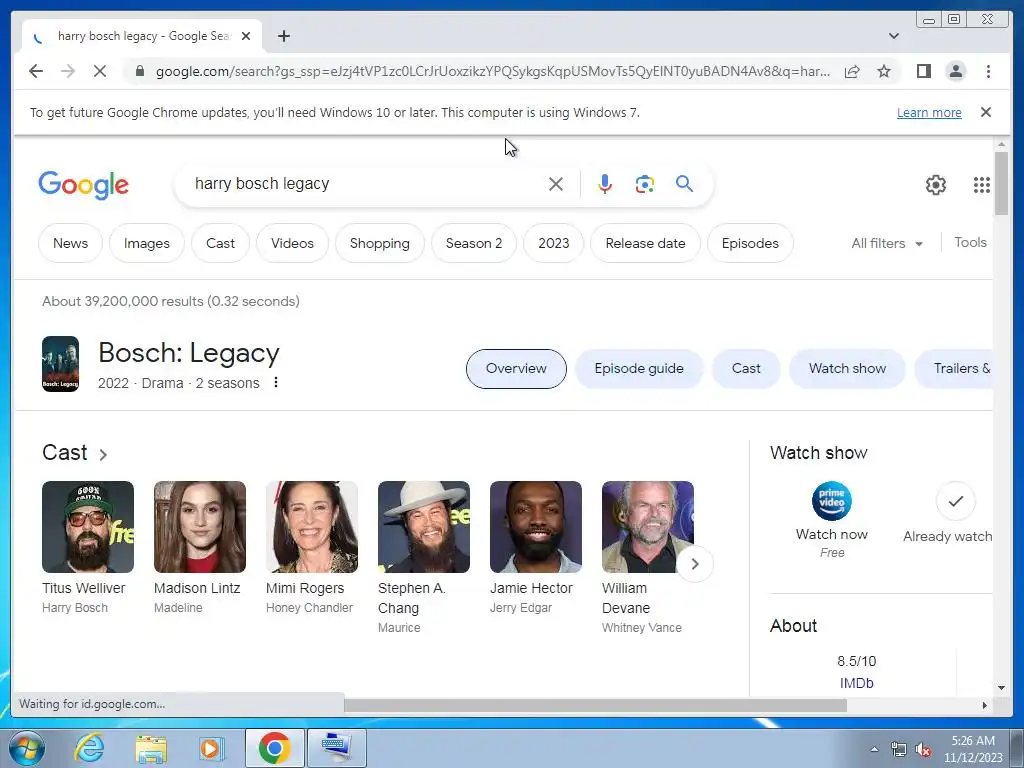Dismiss the Chrome update notification bar
1024x768 pixels.
click(985, 112)
